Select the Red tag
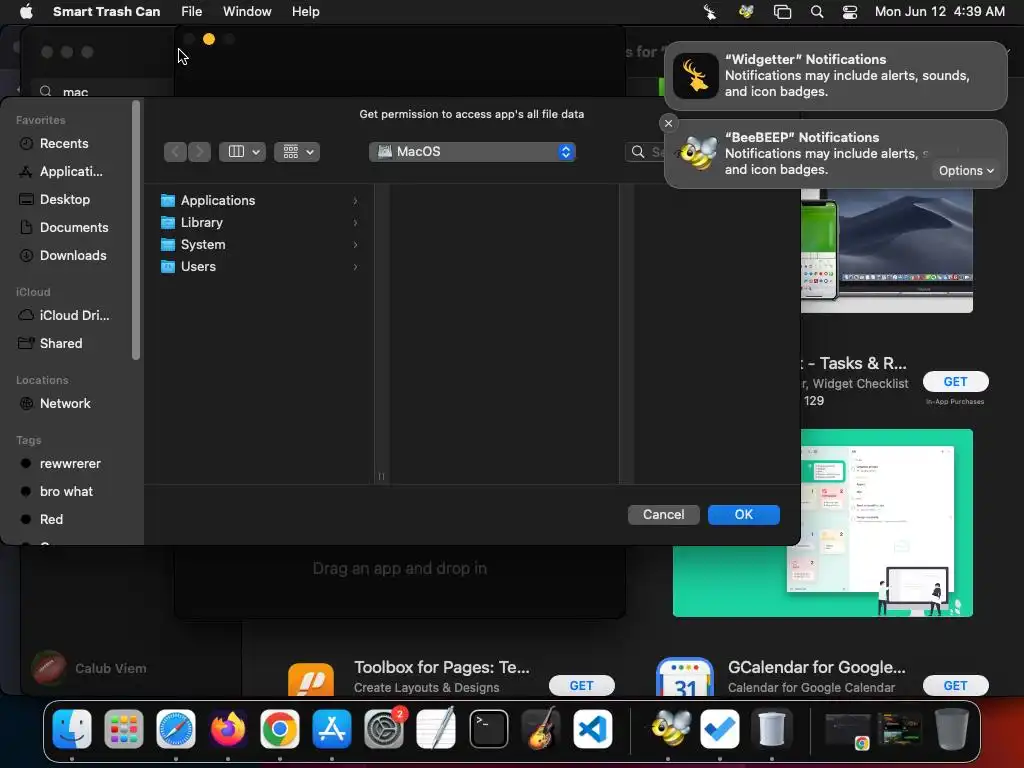The height and width of the screenshot is (768, 1024). [x=51, y=520]
